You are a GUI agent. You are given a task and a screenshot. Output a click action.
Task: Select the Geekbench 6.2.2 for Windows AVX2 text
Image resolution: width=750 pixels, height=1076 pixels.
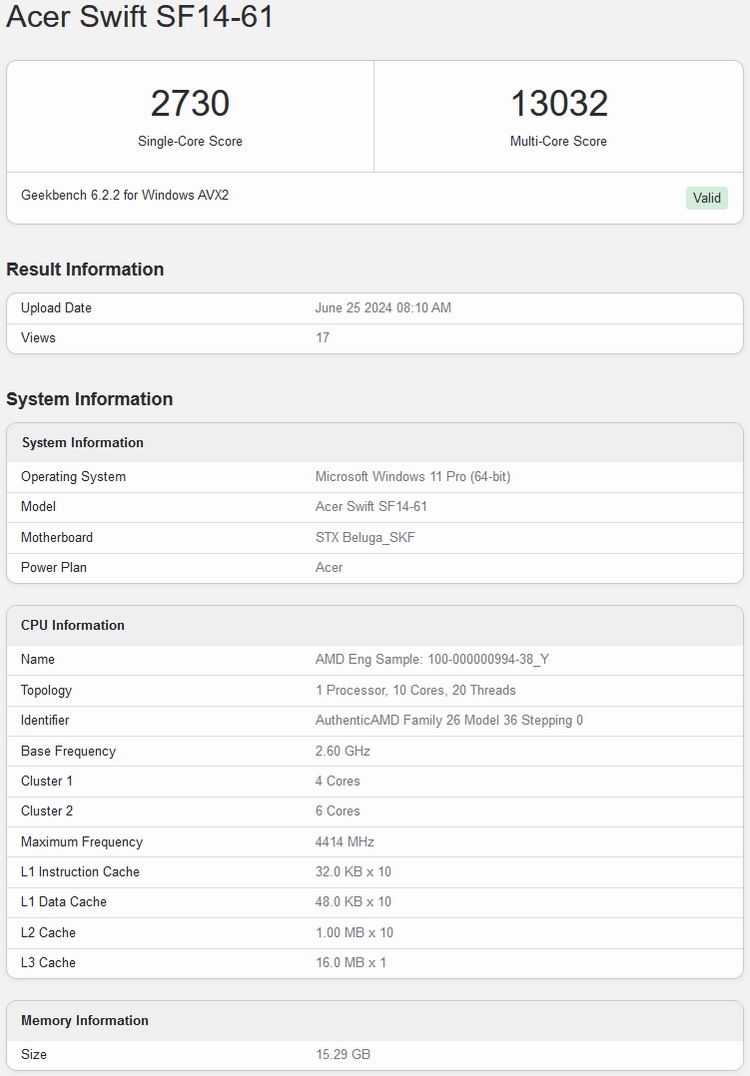pyautogui.click(x=125, y=195)
